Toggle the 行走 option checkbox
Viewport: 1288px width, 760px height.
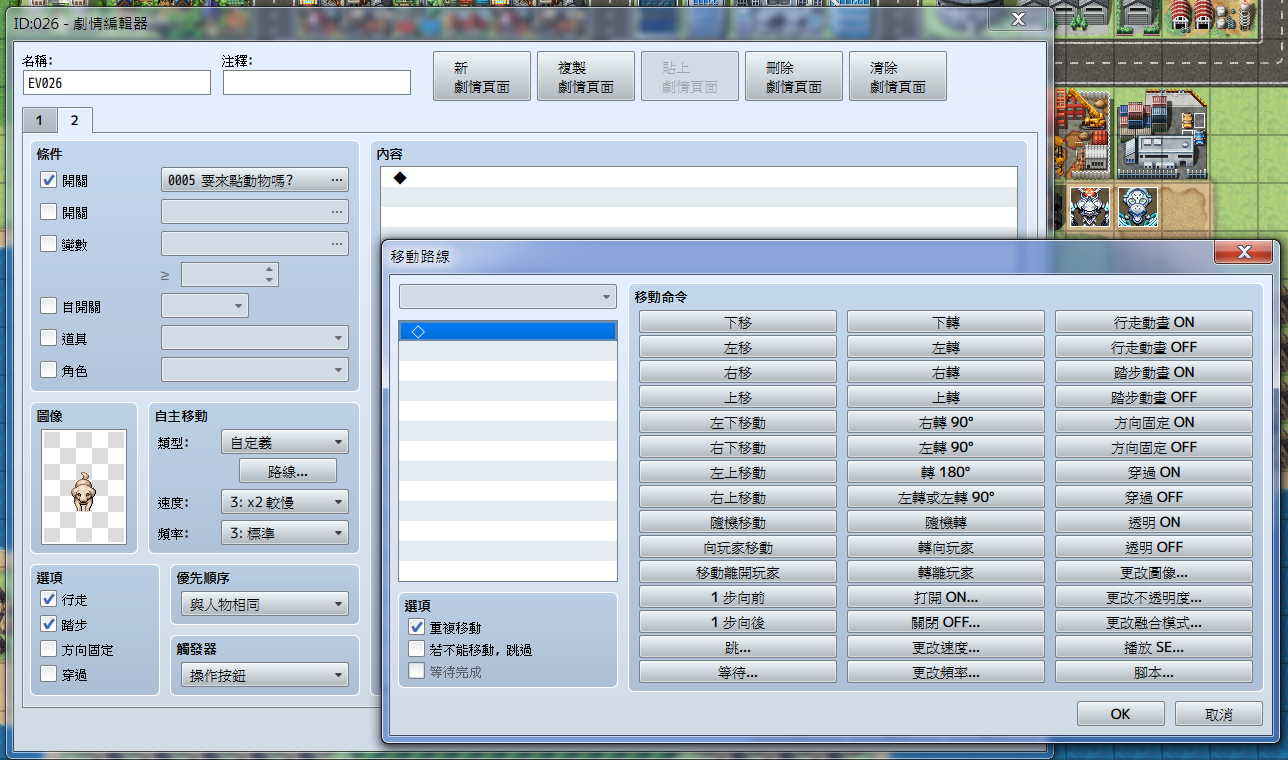(48, 599)
